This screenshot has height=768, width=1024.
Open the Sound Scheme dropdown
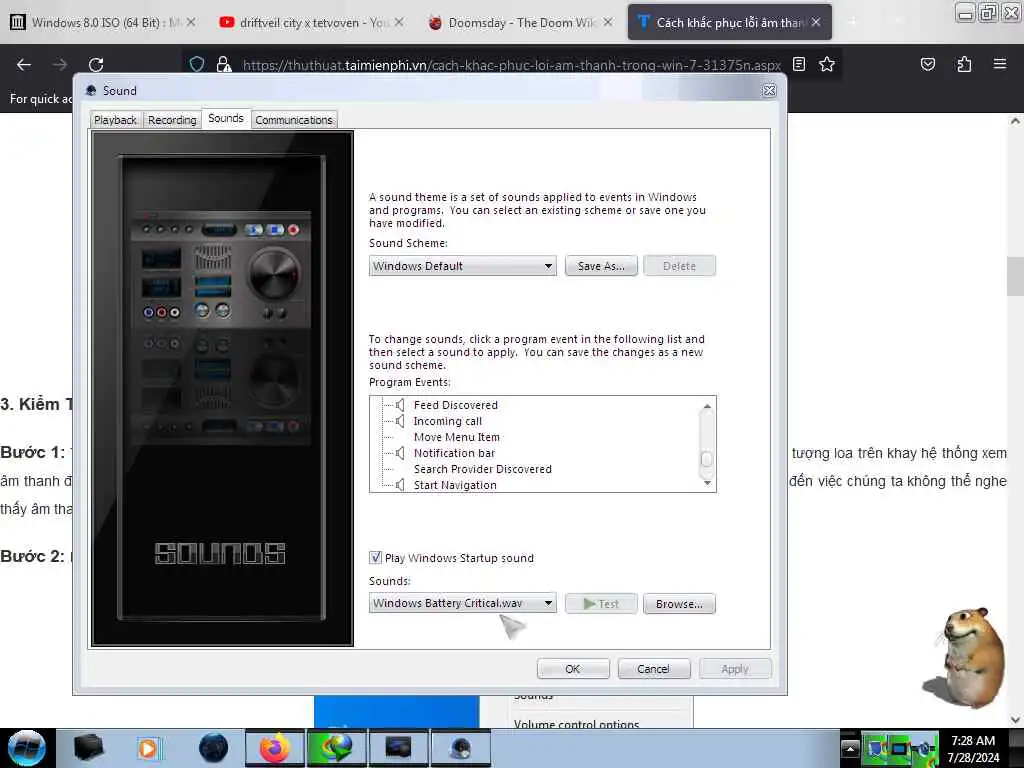(x=462, y=266)
